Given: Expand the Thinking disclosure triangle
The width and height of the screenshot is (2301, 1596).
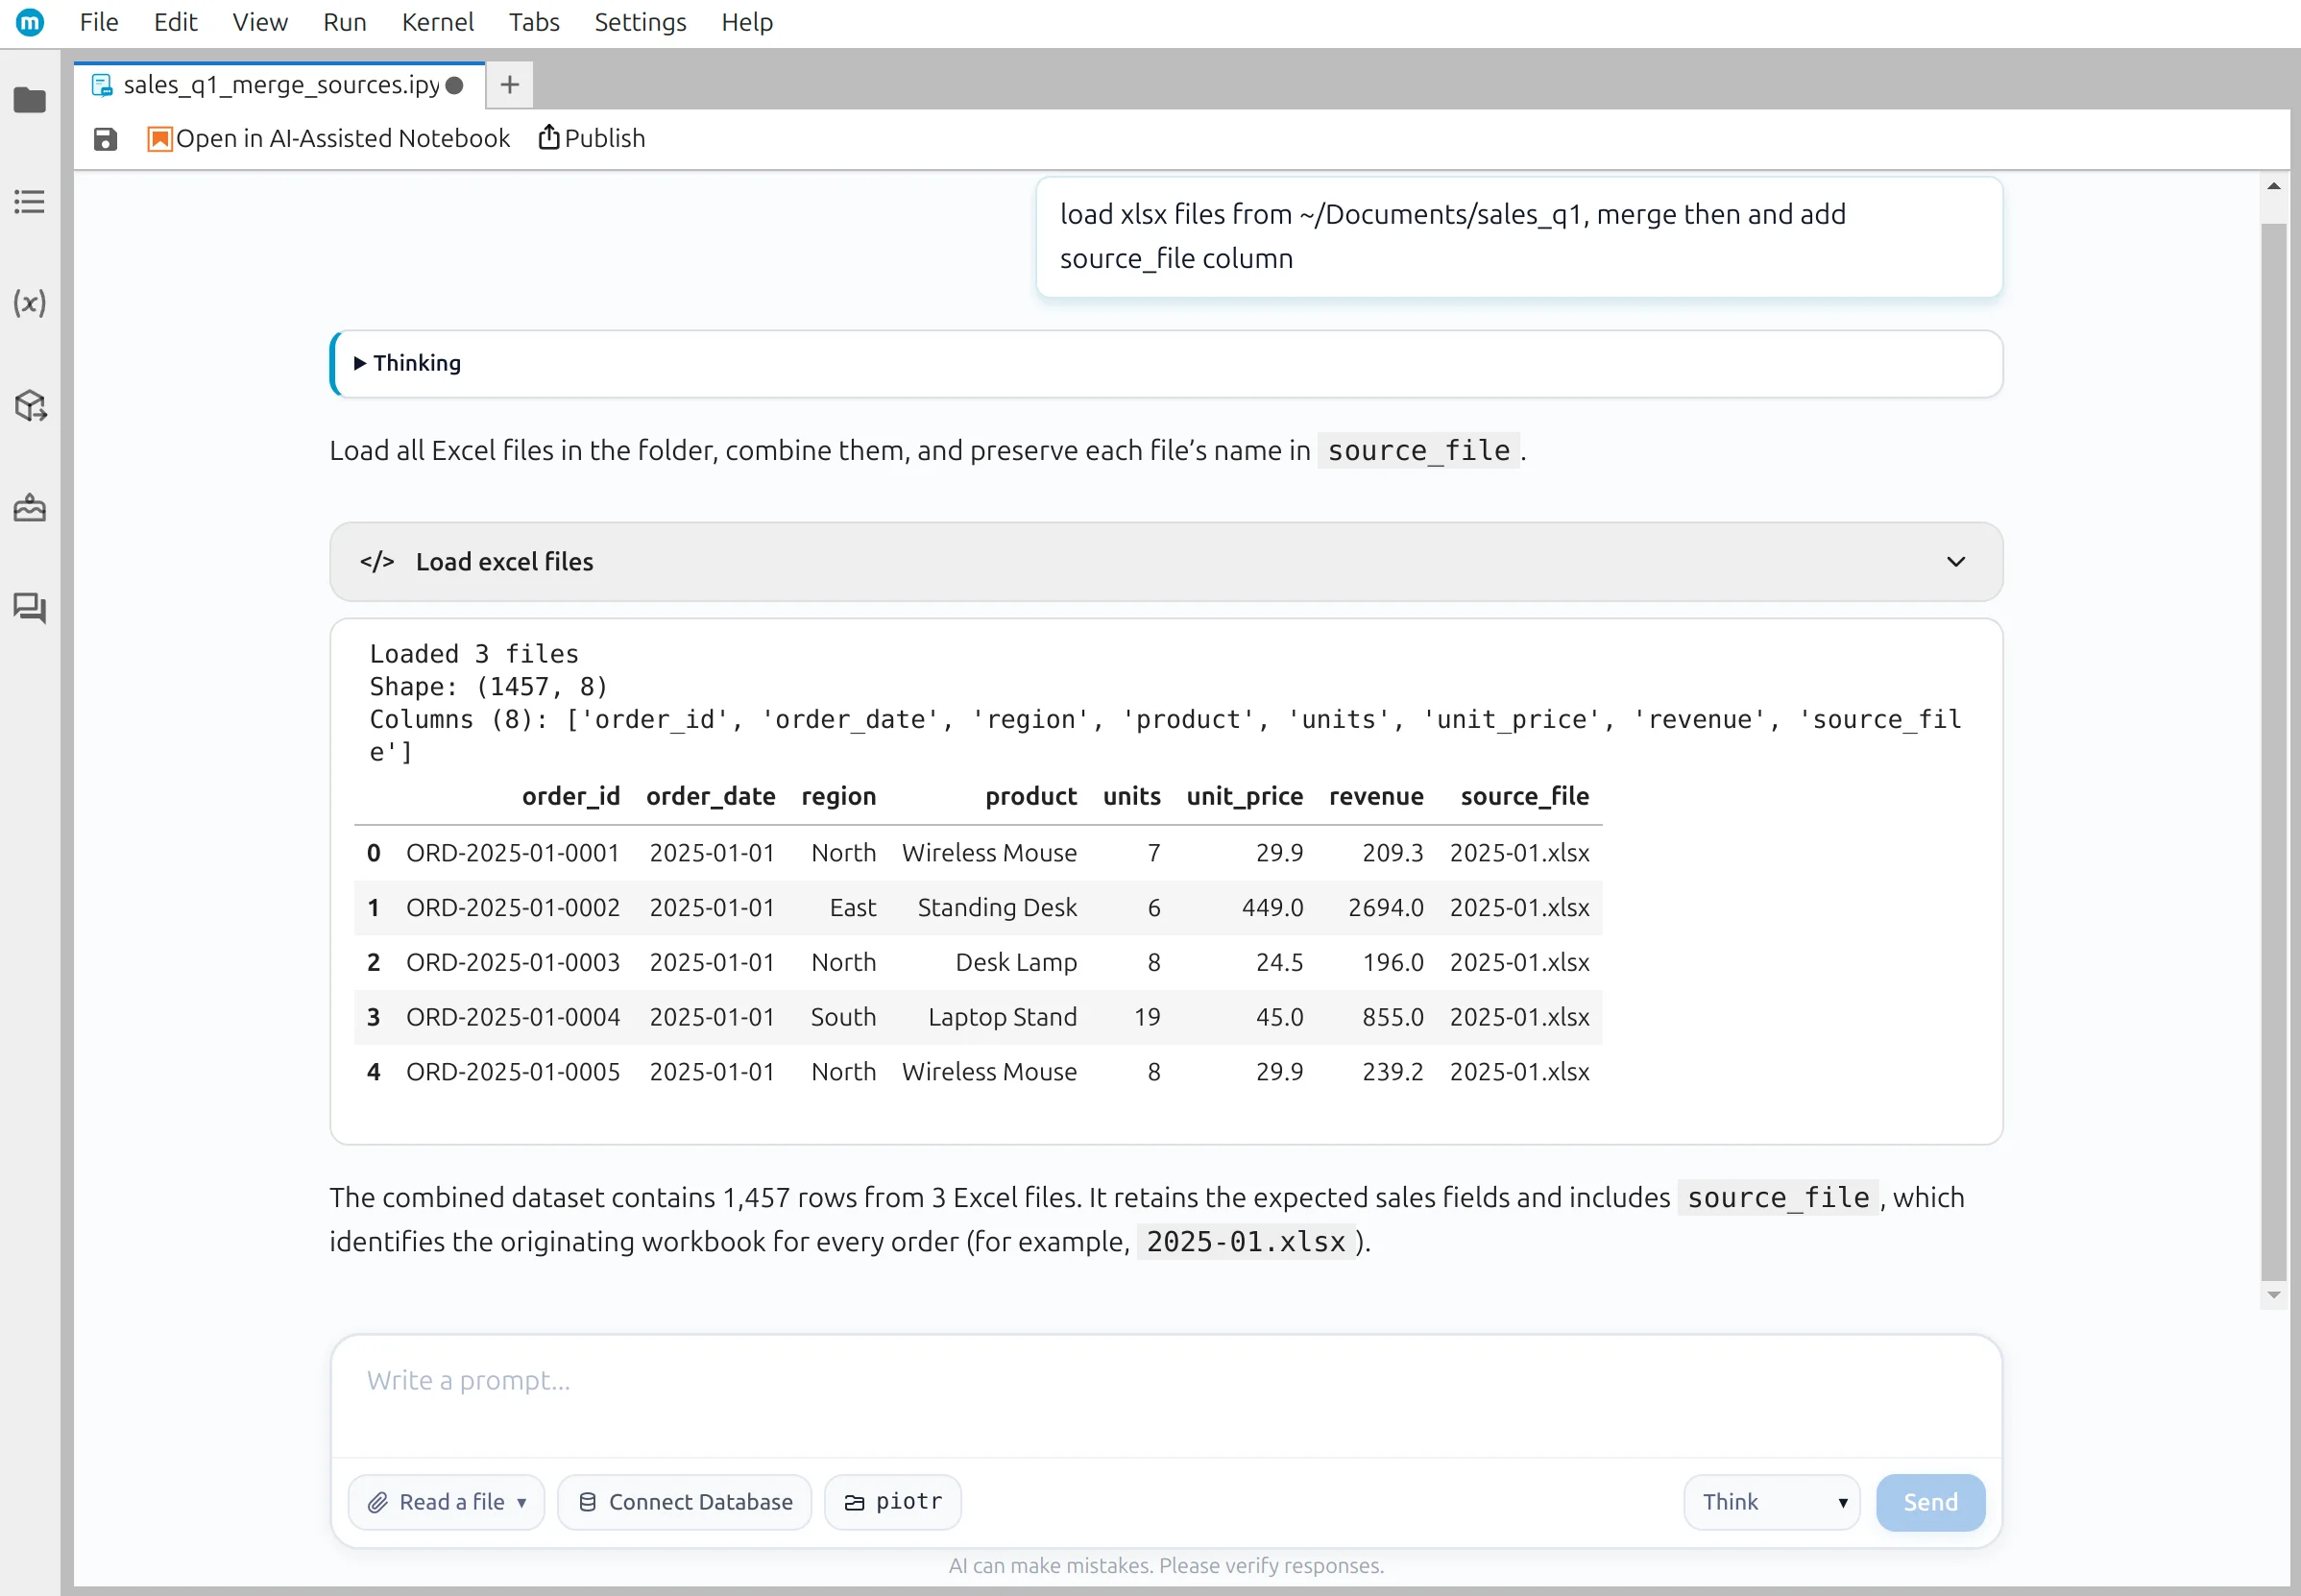Looking at the screenshot, I should click(360, 363).
